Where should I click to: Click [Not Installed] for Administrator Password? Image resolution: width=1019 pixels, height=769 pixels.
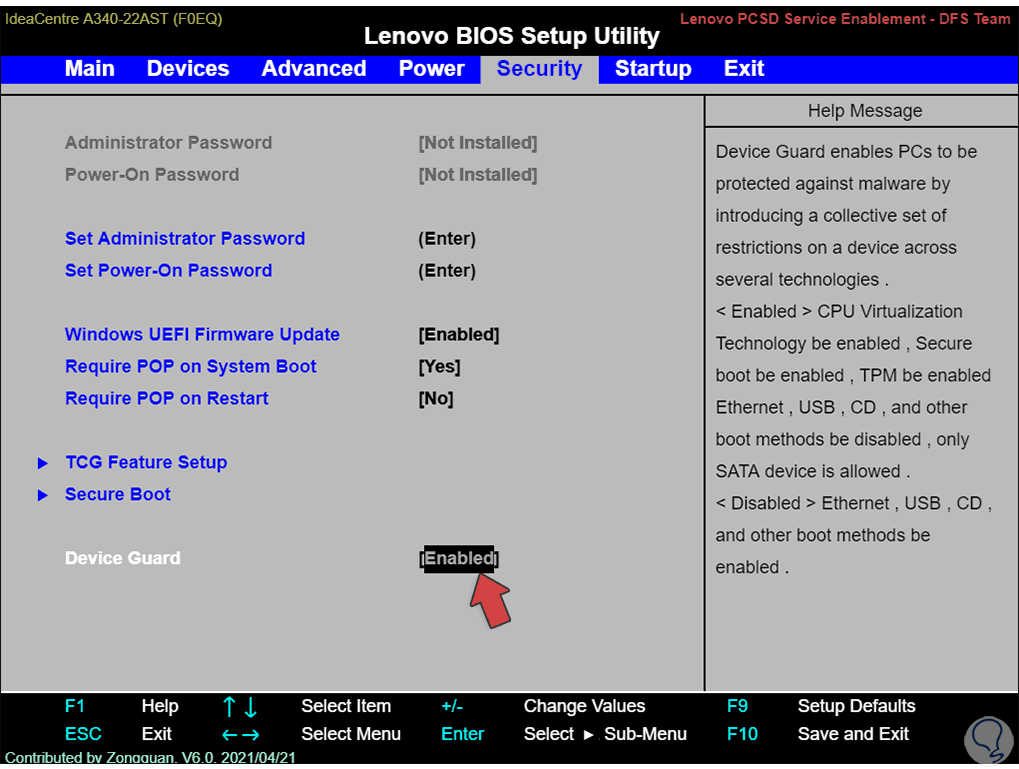pyautogui.click(x=478, y=142)
